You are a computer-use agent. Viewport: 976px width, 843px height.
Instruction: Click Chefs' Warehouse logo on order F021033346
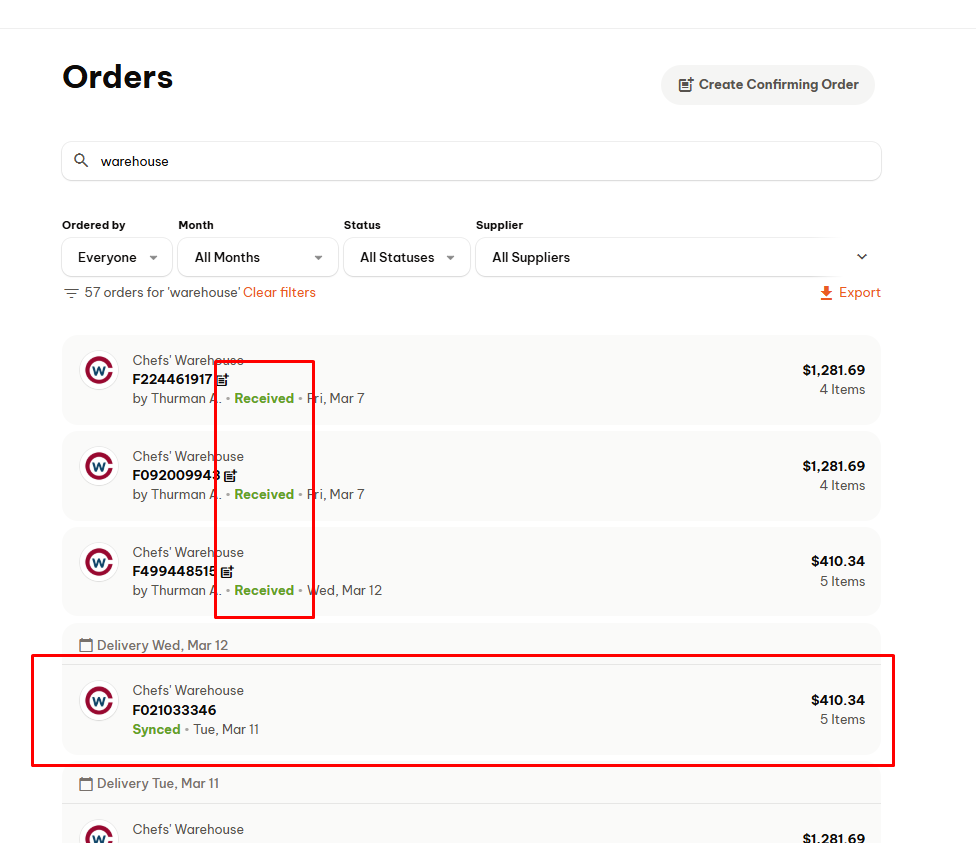[99, 700]
